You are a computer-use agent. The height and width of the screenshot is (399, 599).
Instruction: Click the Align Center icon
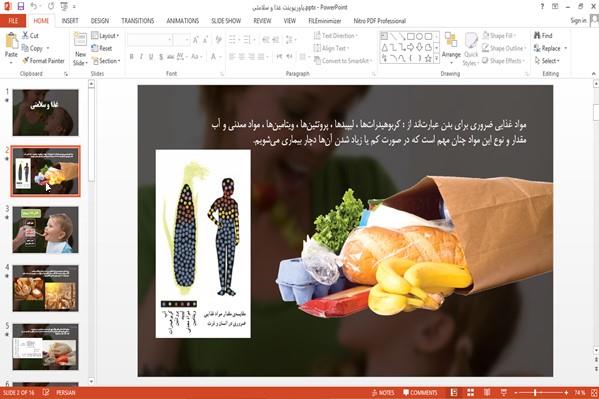[x=241, y=57]
